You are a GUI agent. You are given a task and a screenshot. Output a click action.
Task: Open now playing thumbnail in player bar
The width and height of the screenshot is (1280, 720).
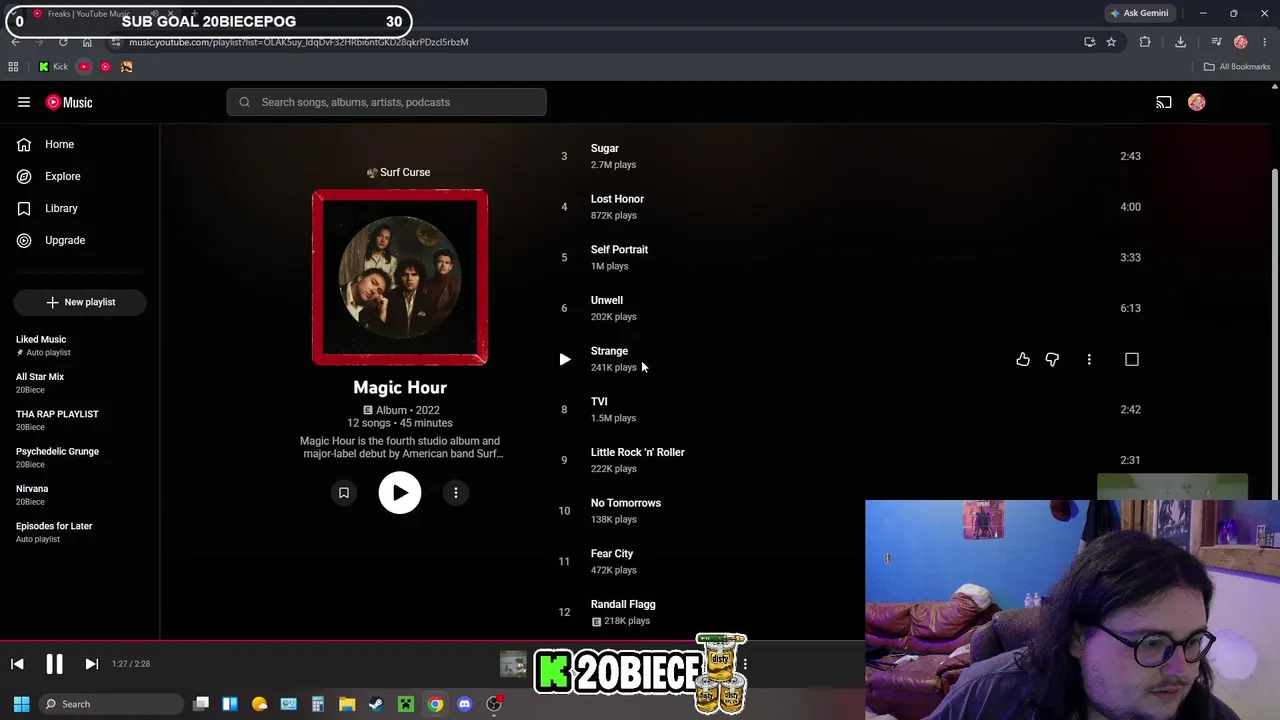[513, 664]
